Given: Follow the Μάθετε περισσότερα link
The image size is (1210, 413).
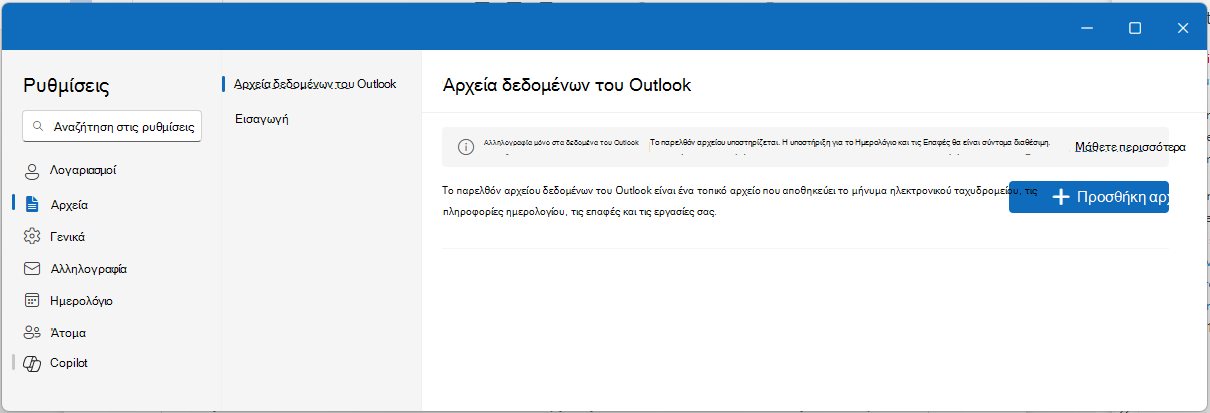Looking at the screenshot, I should (x=1131, y=147).
